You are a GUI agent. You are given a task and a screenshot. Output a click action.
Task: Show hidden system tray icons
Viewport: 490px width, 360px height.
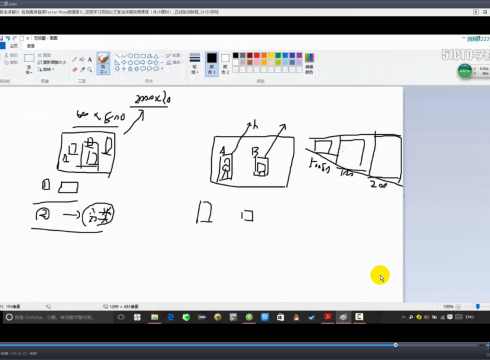click(403, 317)
